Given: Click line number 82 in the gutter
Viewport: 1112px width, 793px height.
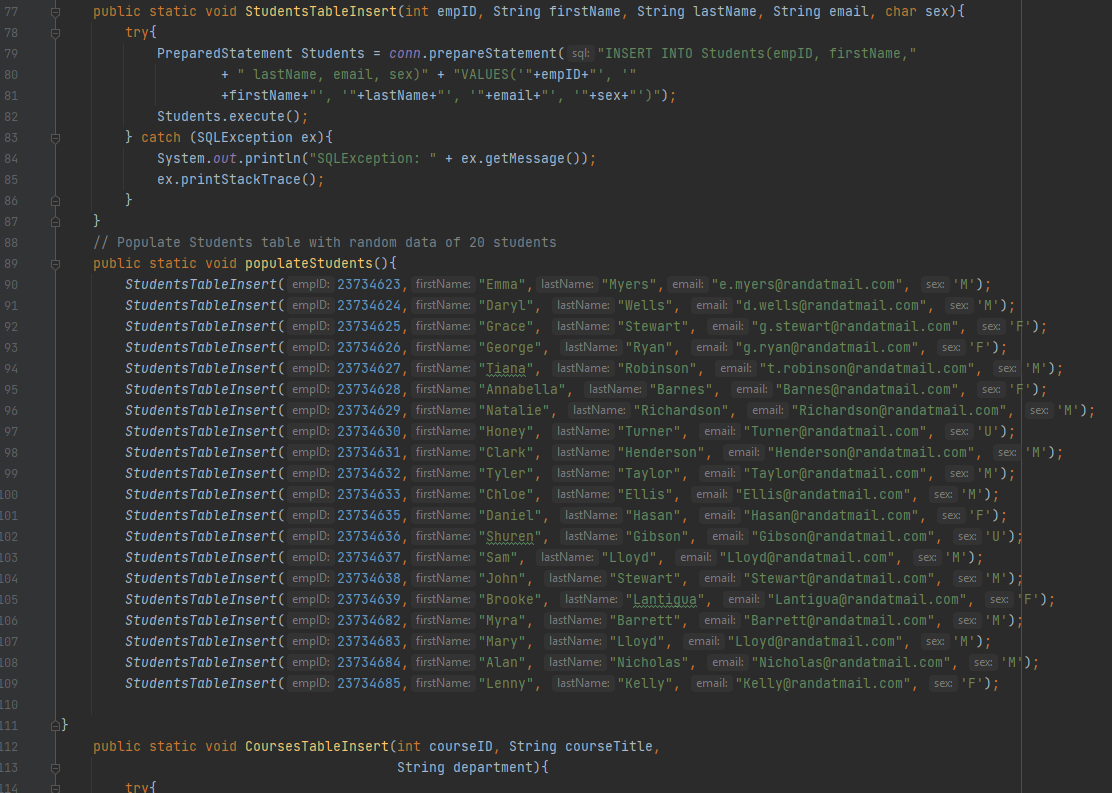Looking at the screenshot, I should pos(11,116).
